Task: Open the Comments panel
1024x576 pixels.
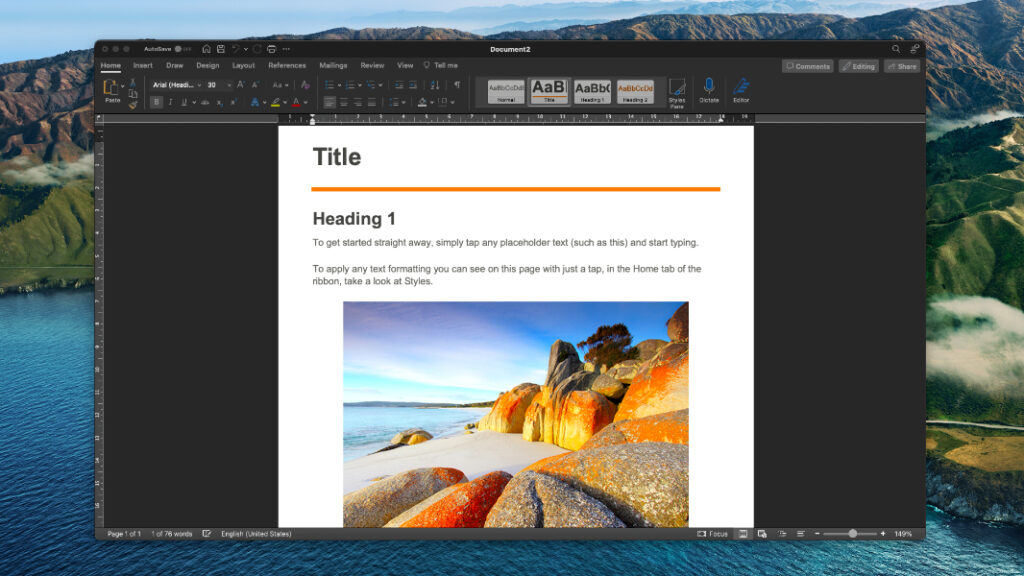Action: [808, 66]
